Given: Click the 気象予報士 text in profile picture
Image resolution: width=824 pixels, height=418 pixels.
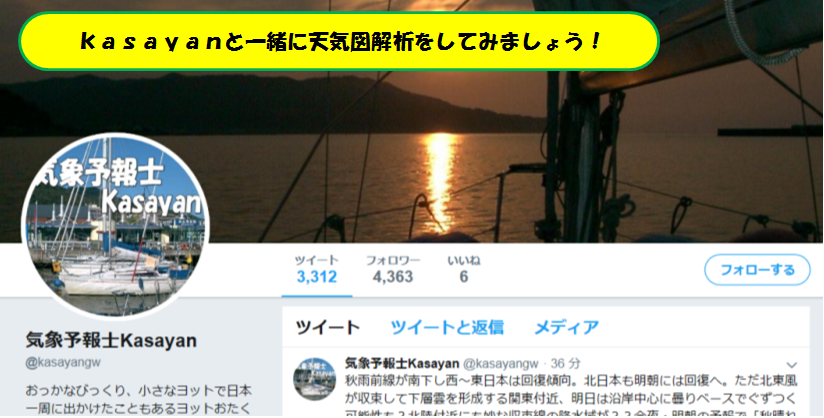Looking at the screenshot, I should 101,171.
